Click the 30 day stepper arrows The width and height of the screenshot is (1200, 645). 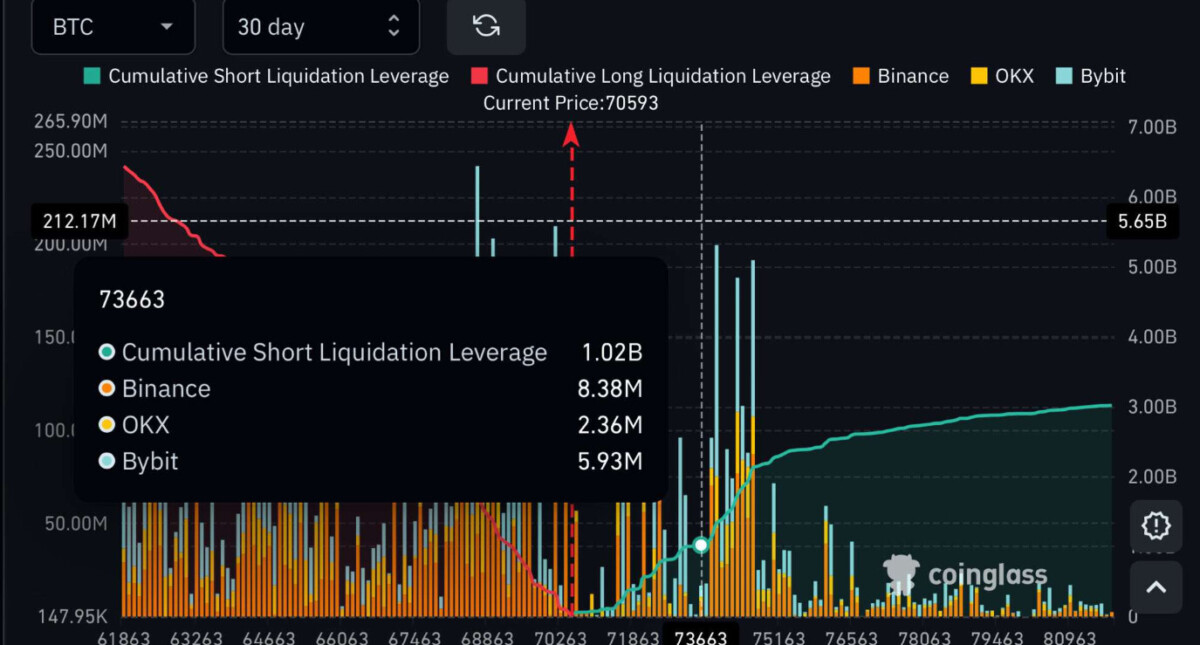coord(394,27)
